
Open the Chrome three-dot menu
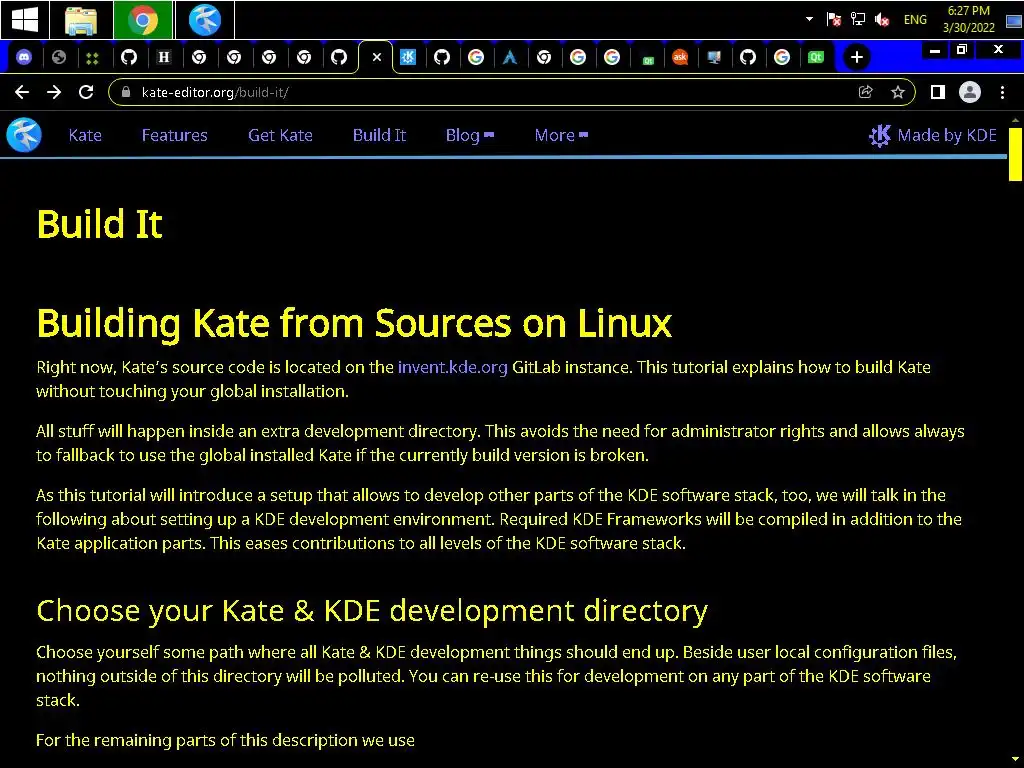click(x=1002, y=92)
